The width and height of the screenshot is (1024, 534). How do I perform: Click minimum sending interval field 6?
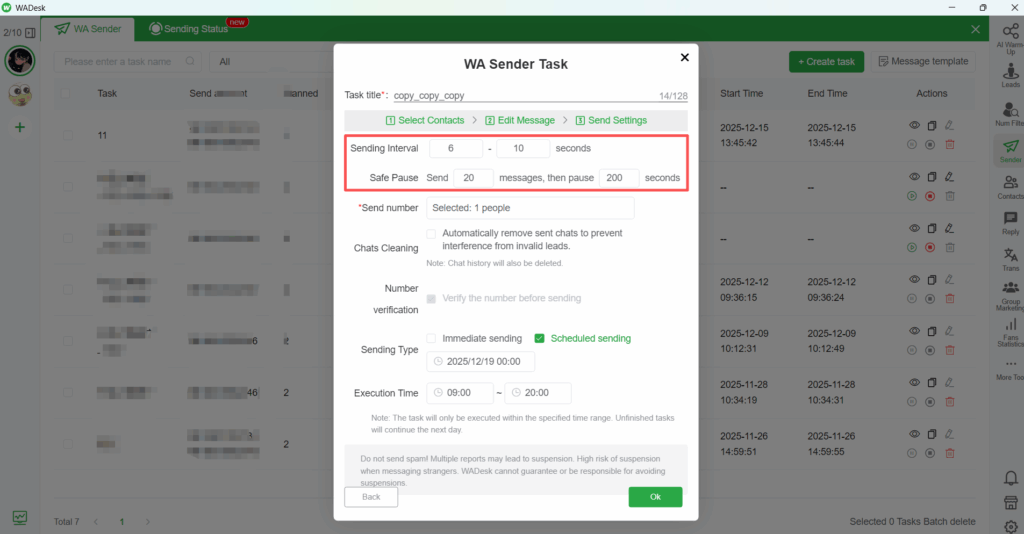pyautogui.click(x=456, y=148)
